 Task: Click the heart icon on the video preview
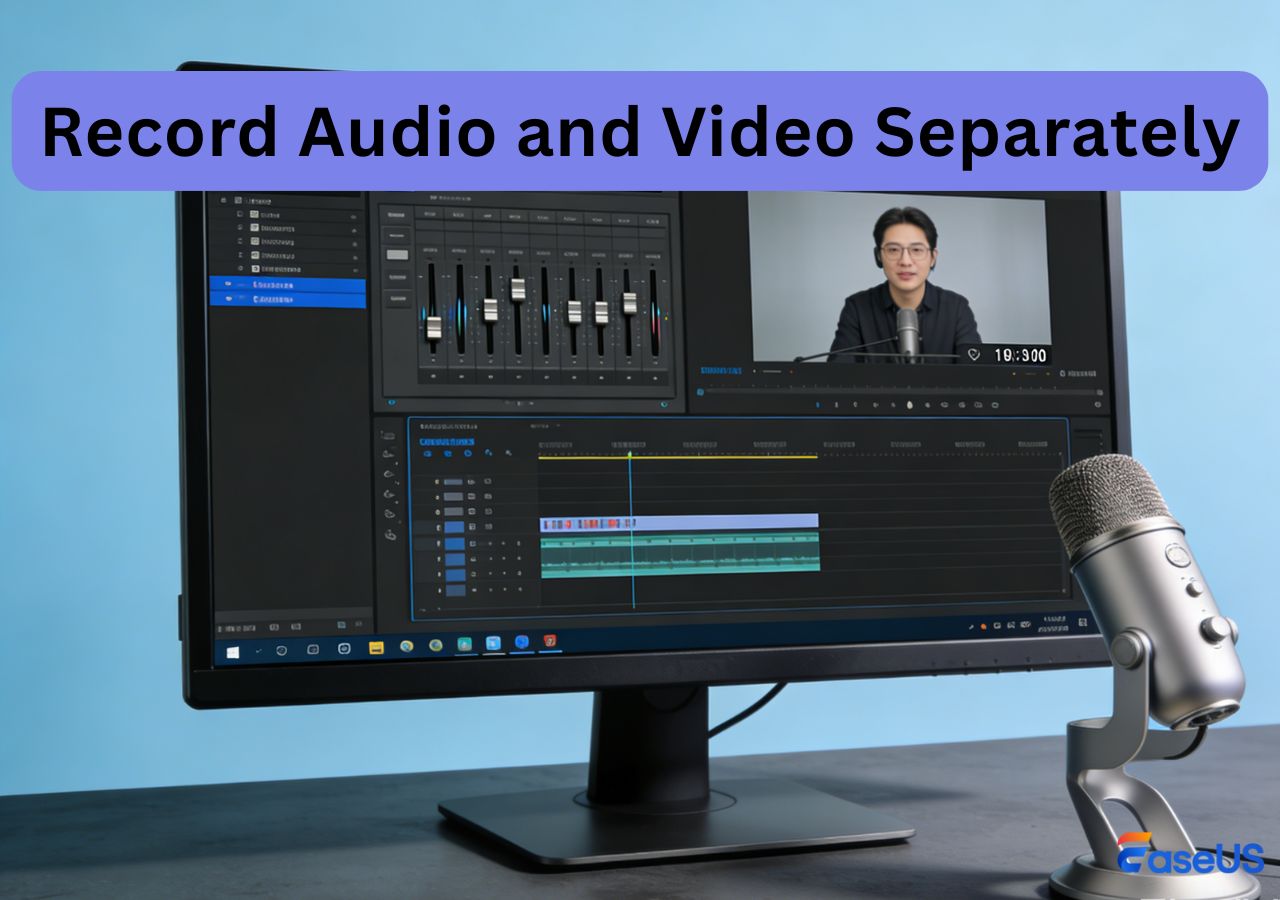point(973,354)
